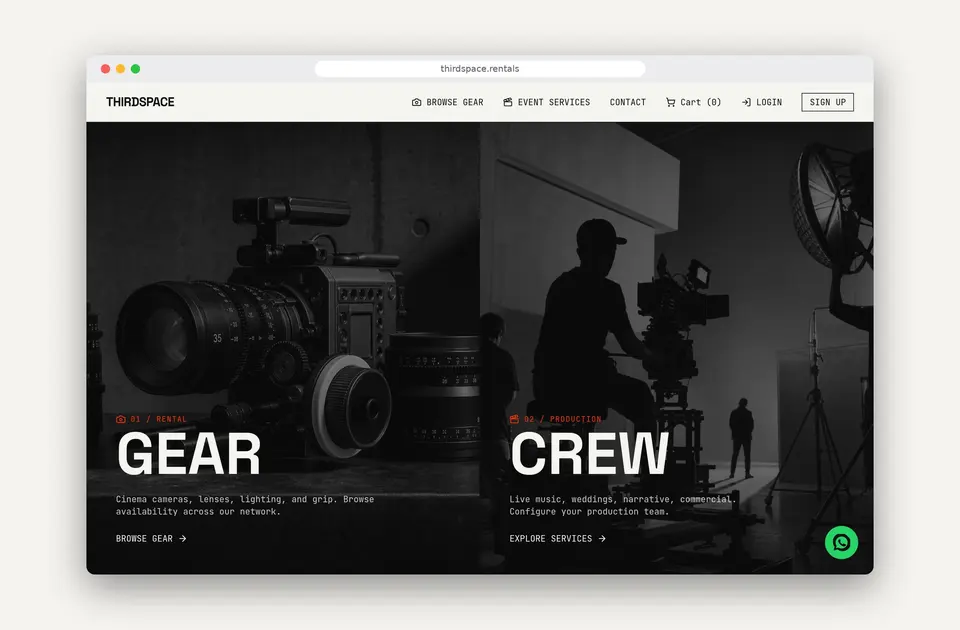
Task: Click the 'Live music, weddings, narrative' description
Action: click(x=623, y=506)
